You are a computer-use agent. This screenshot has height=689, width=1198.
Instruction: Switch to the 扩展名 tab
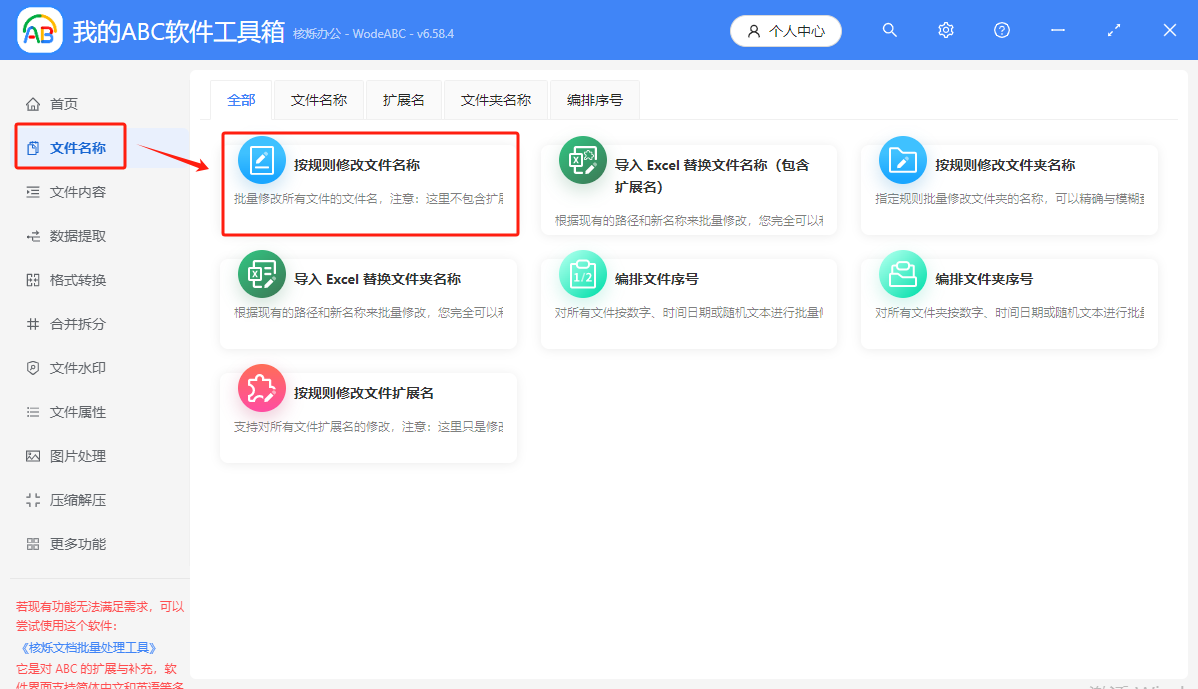click(x=403, y=99)
